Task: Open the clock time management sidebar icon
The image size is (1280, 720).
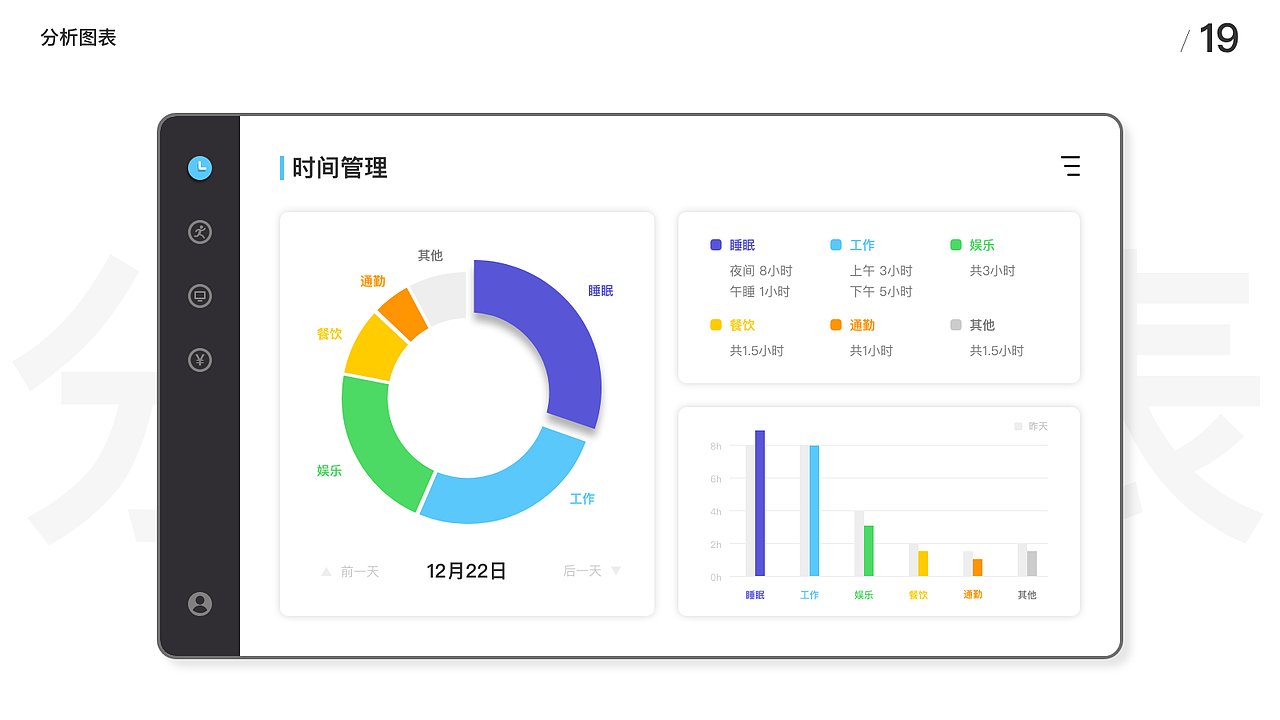Action: pos(200,168)
